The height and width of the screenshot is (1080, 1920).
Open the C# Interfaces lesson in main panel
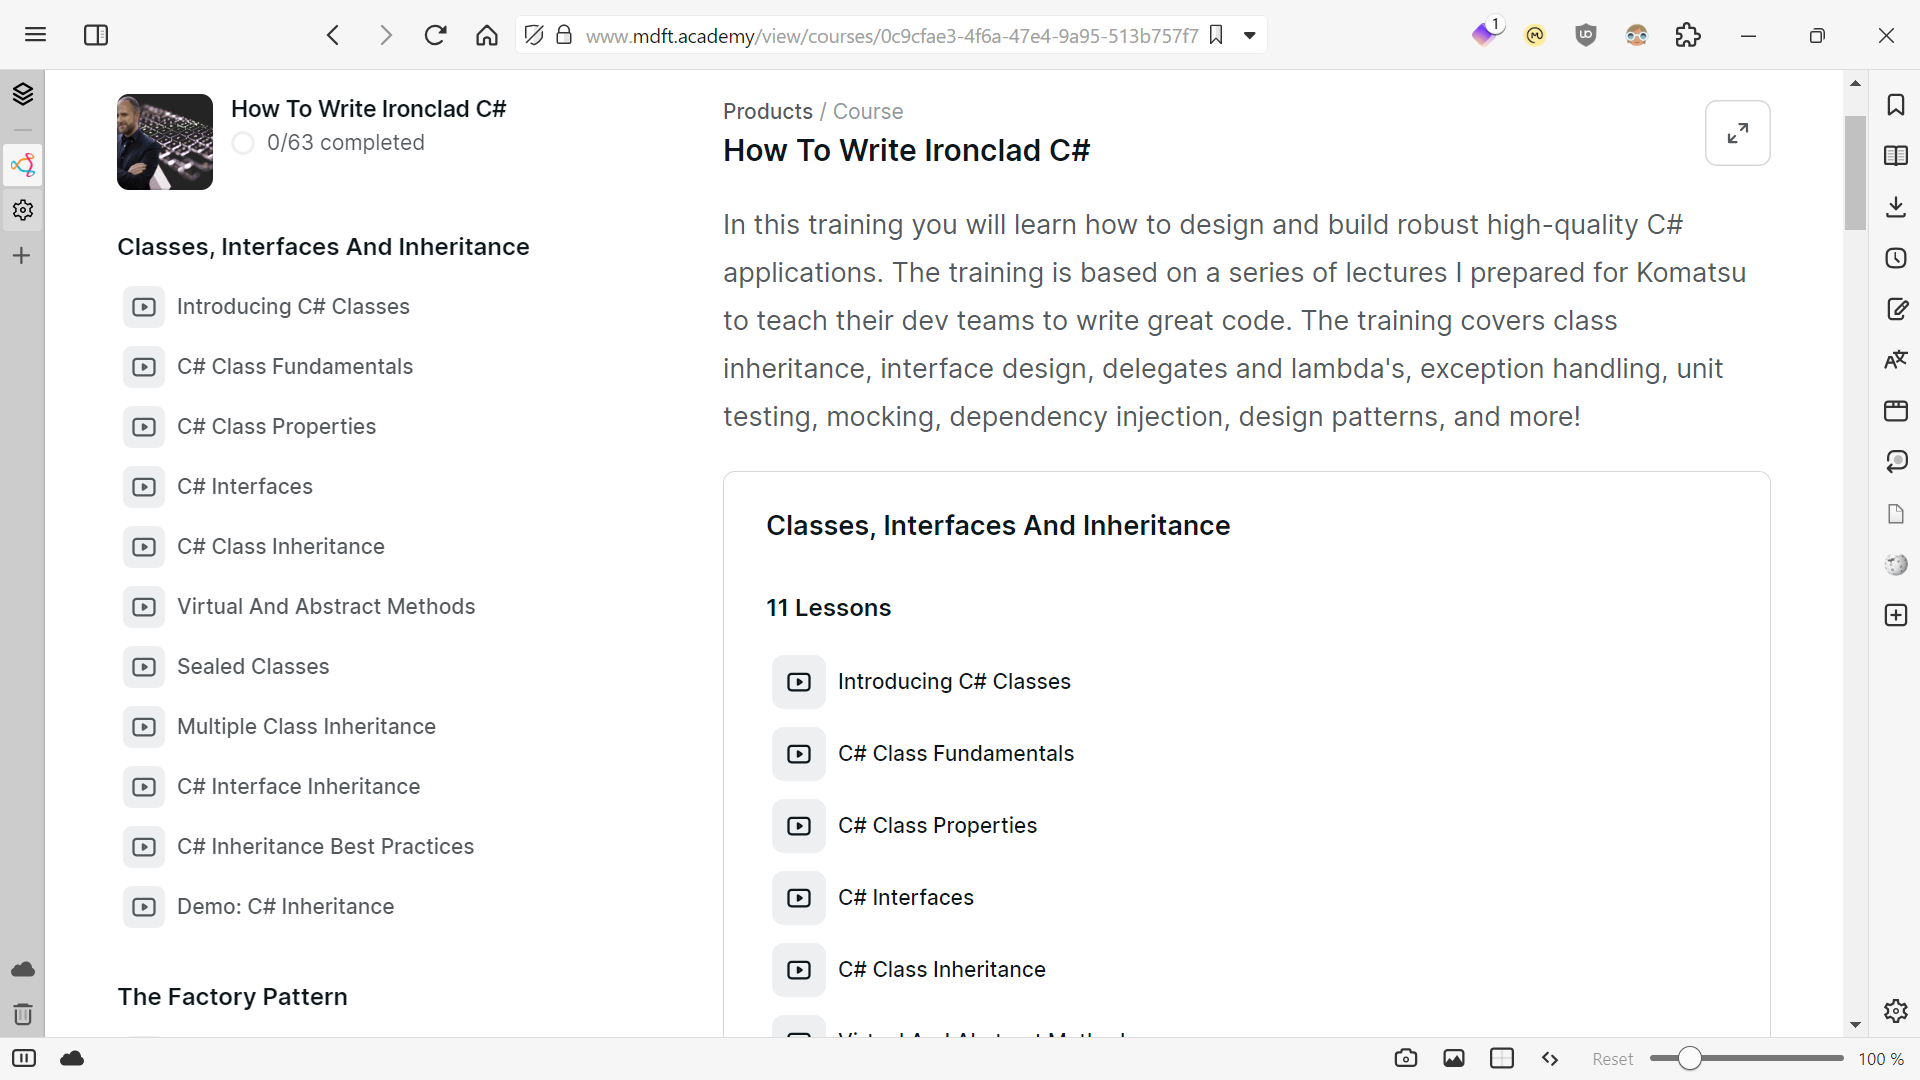coord(905,898)
